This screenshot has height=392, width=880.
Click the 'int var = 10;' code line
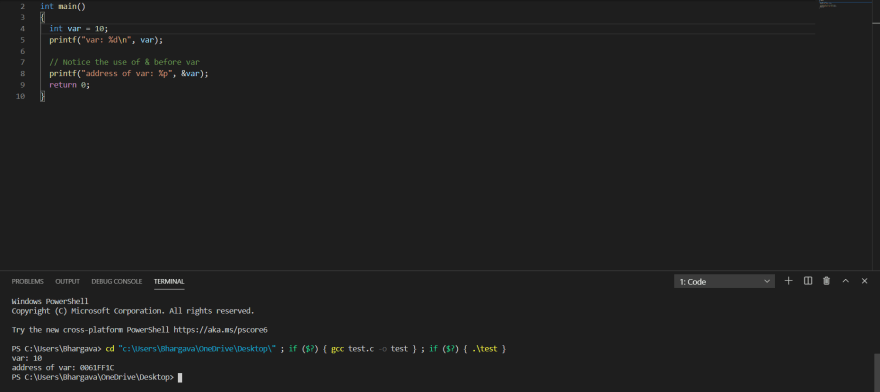pyautogui.click(x=79, y=29)
